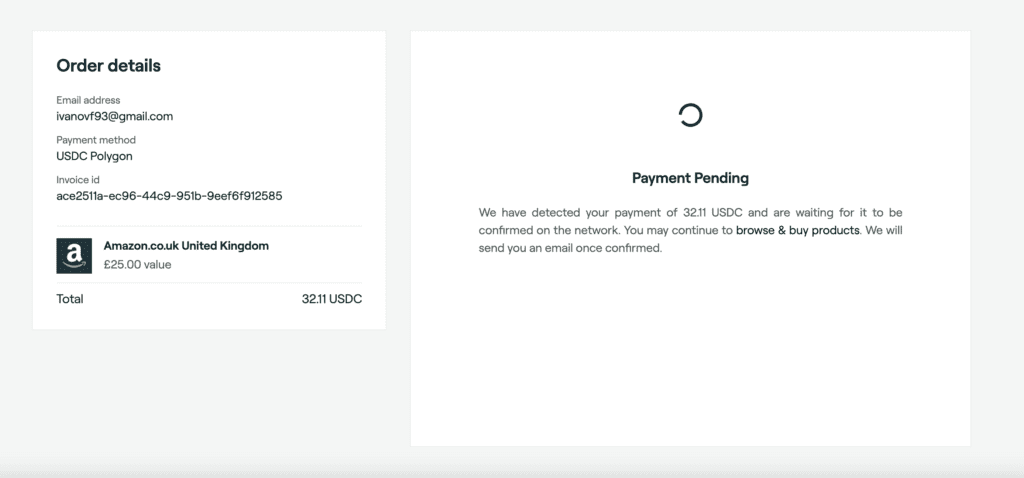Select the USDC Polygon payment method text
This screenshot has height=478, width=1024.
[94, 157]
